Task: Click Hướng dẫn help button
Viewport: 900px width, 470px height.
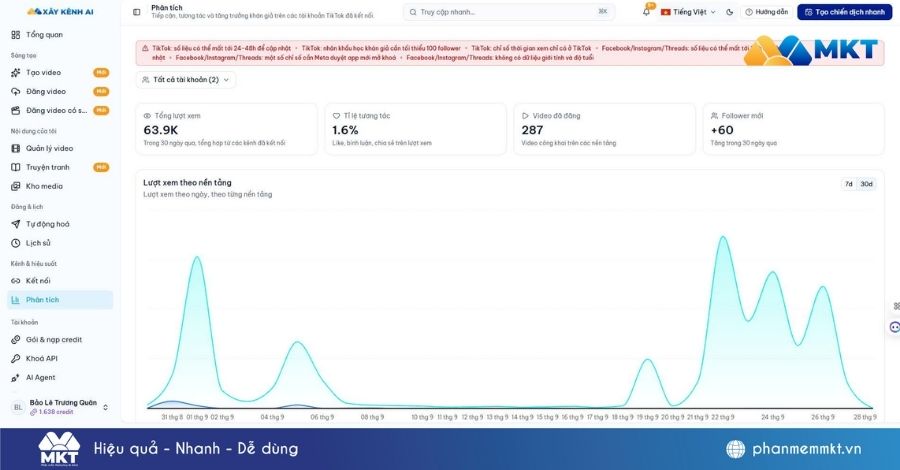Action: (766, 12)
